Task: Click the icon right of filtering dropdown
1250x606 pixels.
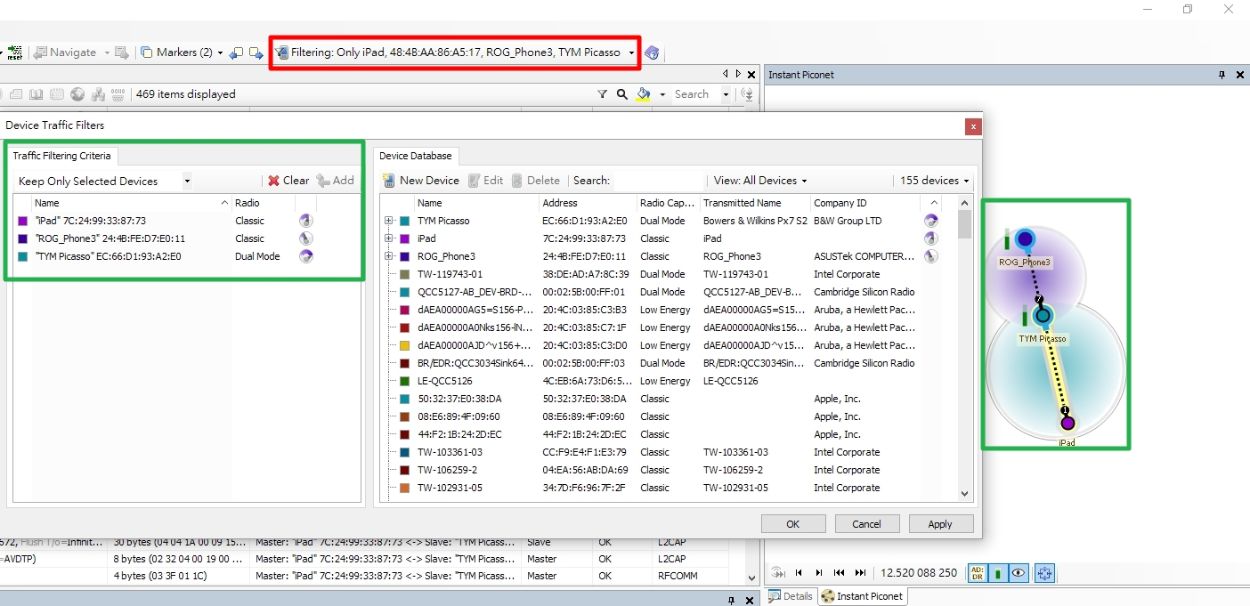Action: pyautogui.click(x=652, y=52)
